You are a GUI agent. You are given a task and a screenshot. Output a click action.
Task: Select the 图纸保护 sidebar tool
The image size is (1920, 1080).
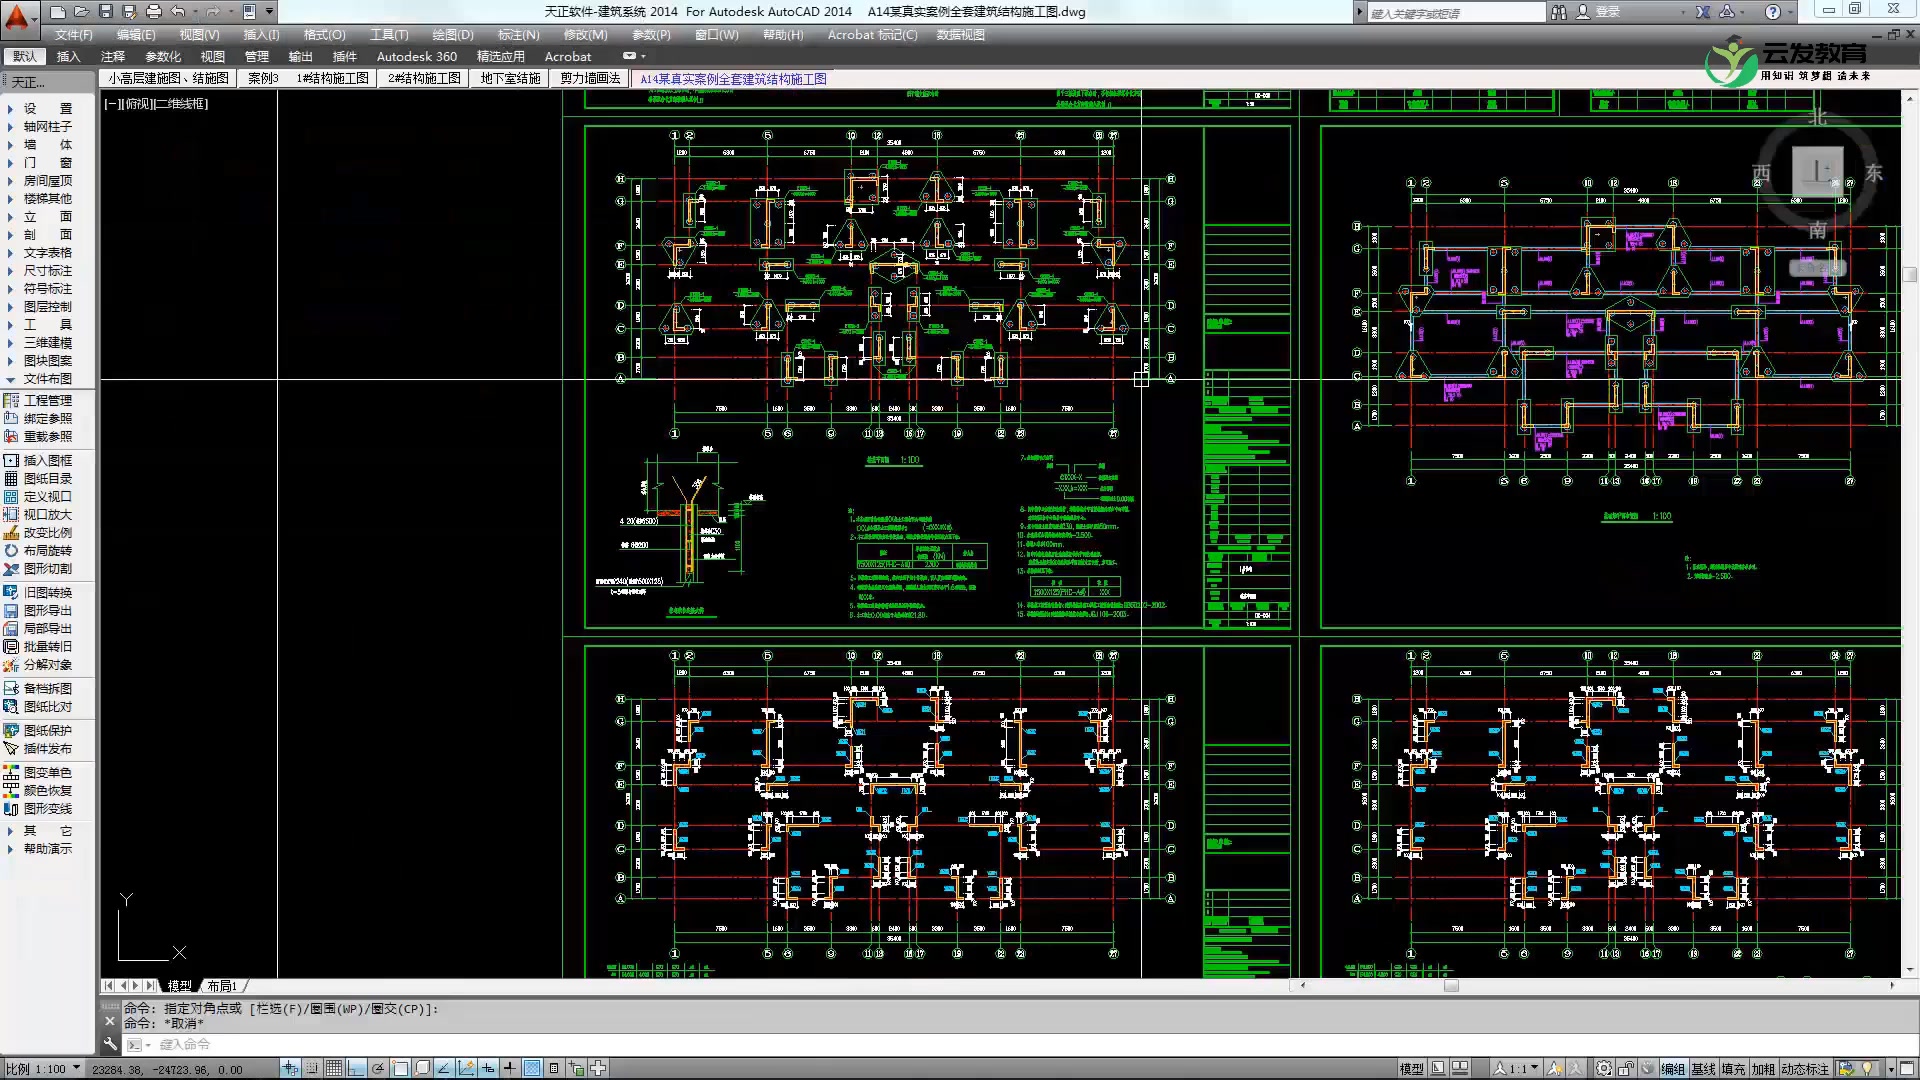(47, 731)
